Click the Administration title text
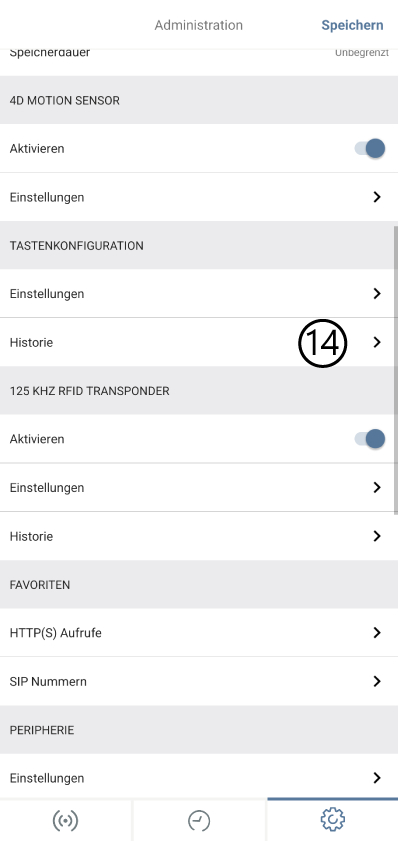 (x=198, y=25)
